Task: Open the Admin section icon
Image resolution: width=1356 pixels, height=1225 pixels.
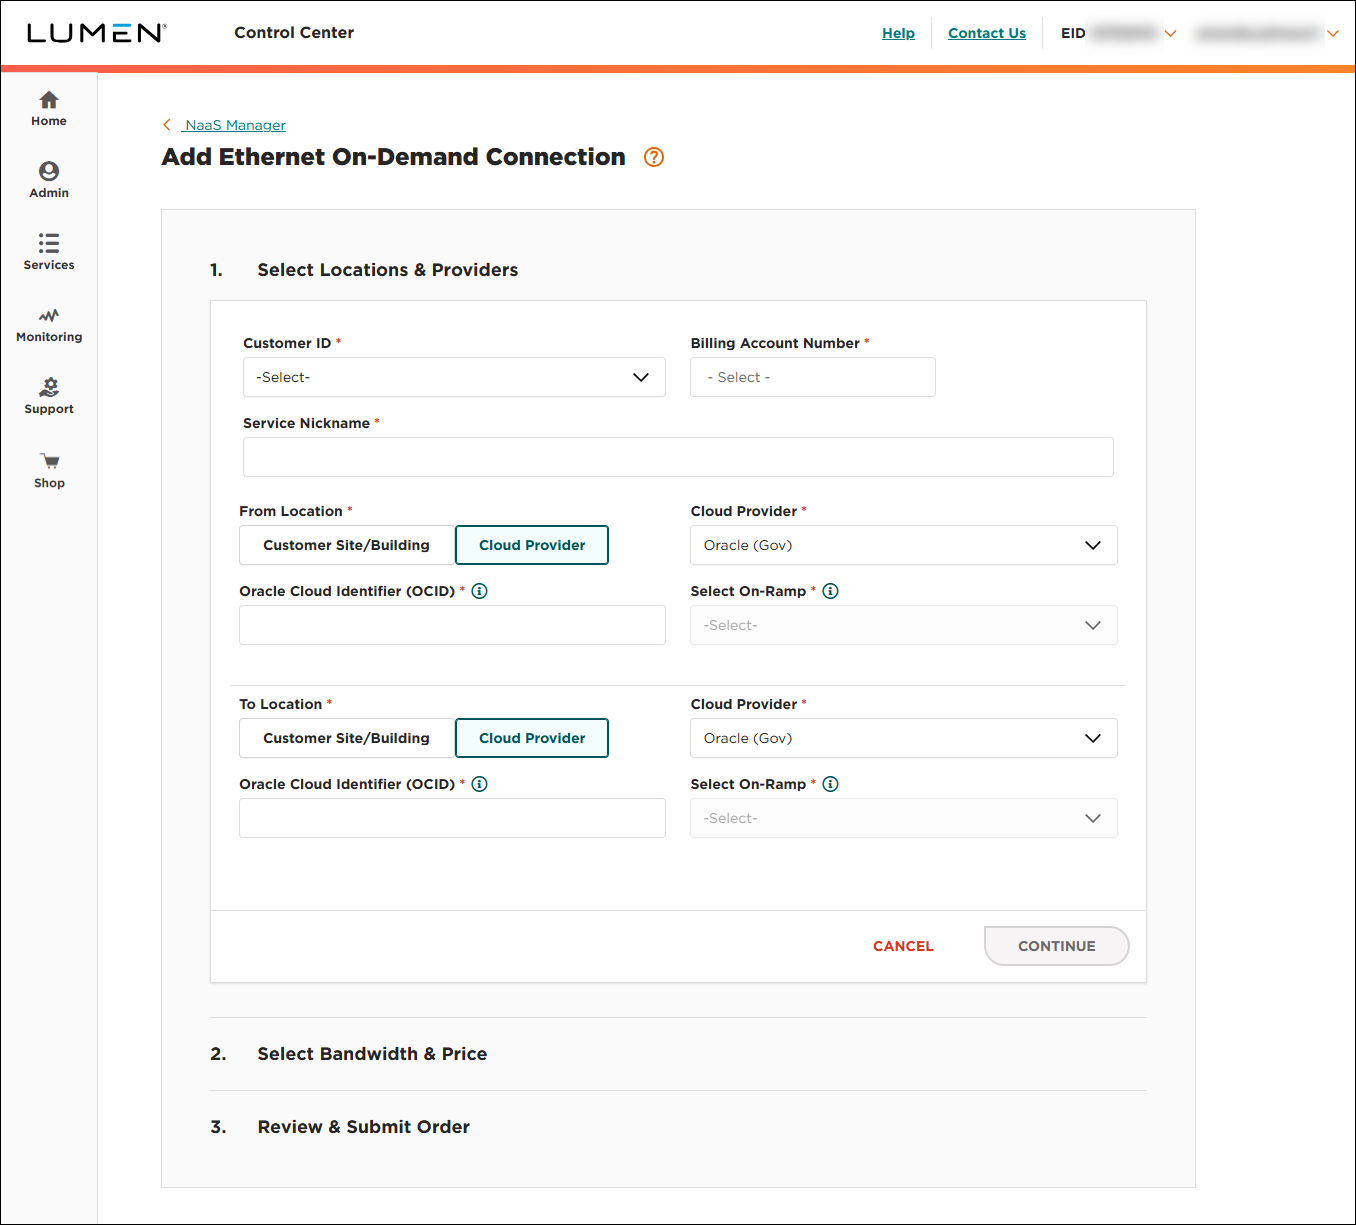Action: point(49,171)
